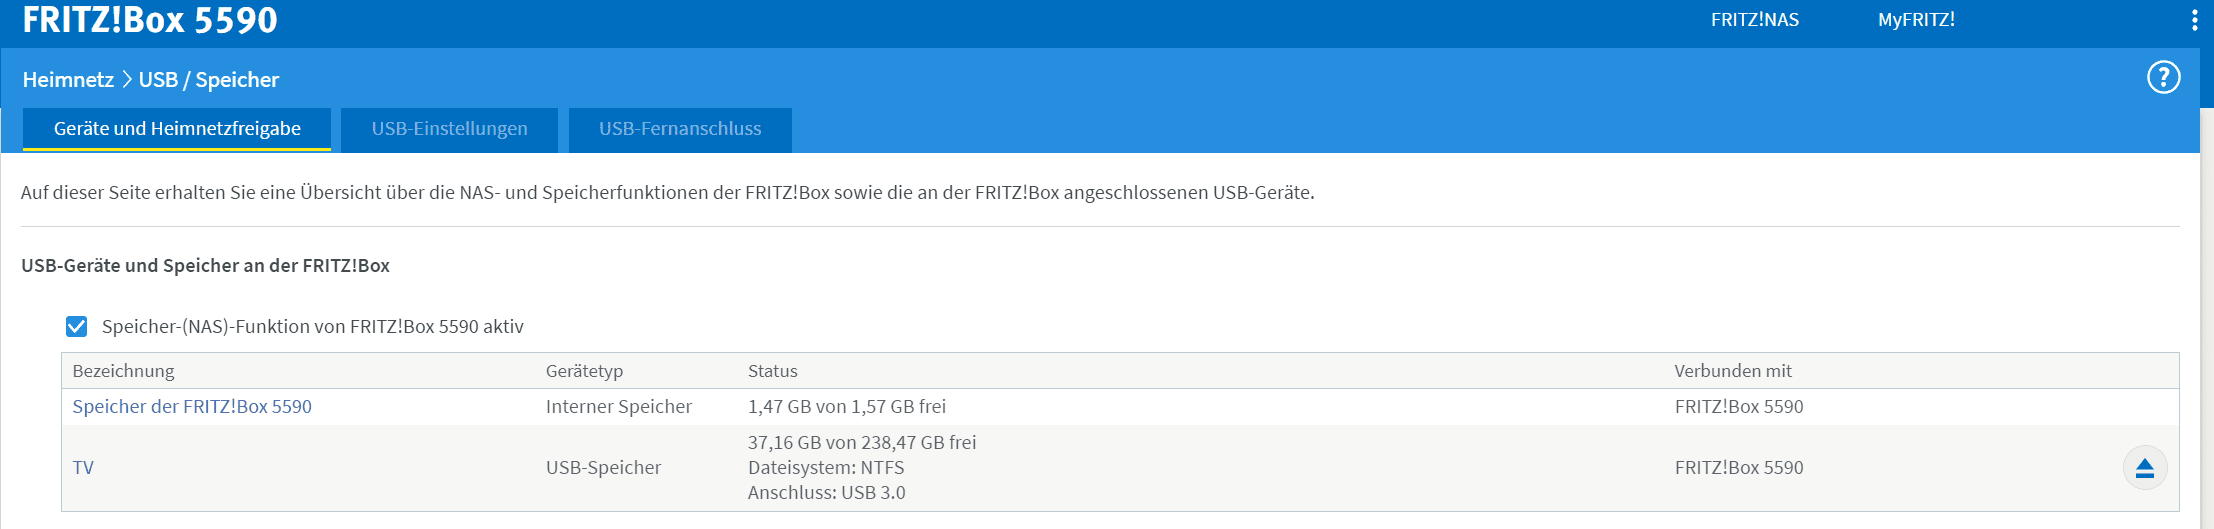The image size is (2214, 529).
Task: Click the Bezeichnung column header
Action: [123, 371]
